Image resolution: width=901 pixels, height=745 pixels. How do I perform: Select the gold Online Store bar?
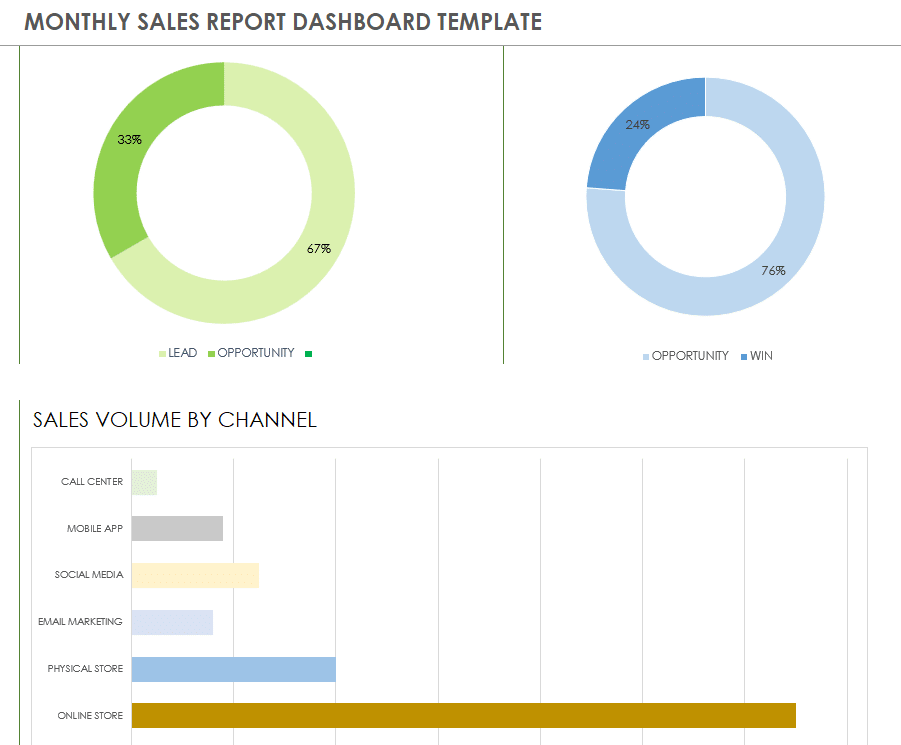coord(463,715)
